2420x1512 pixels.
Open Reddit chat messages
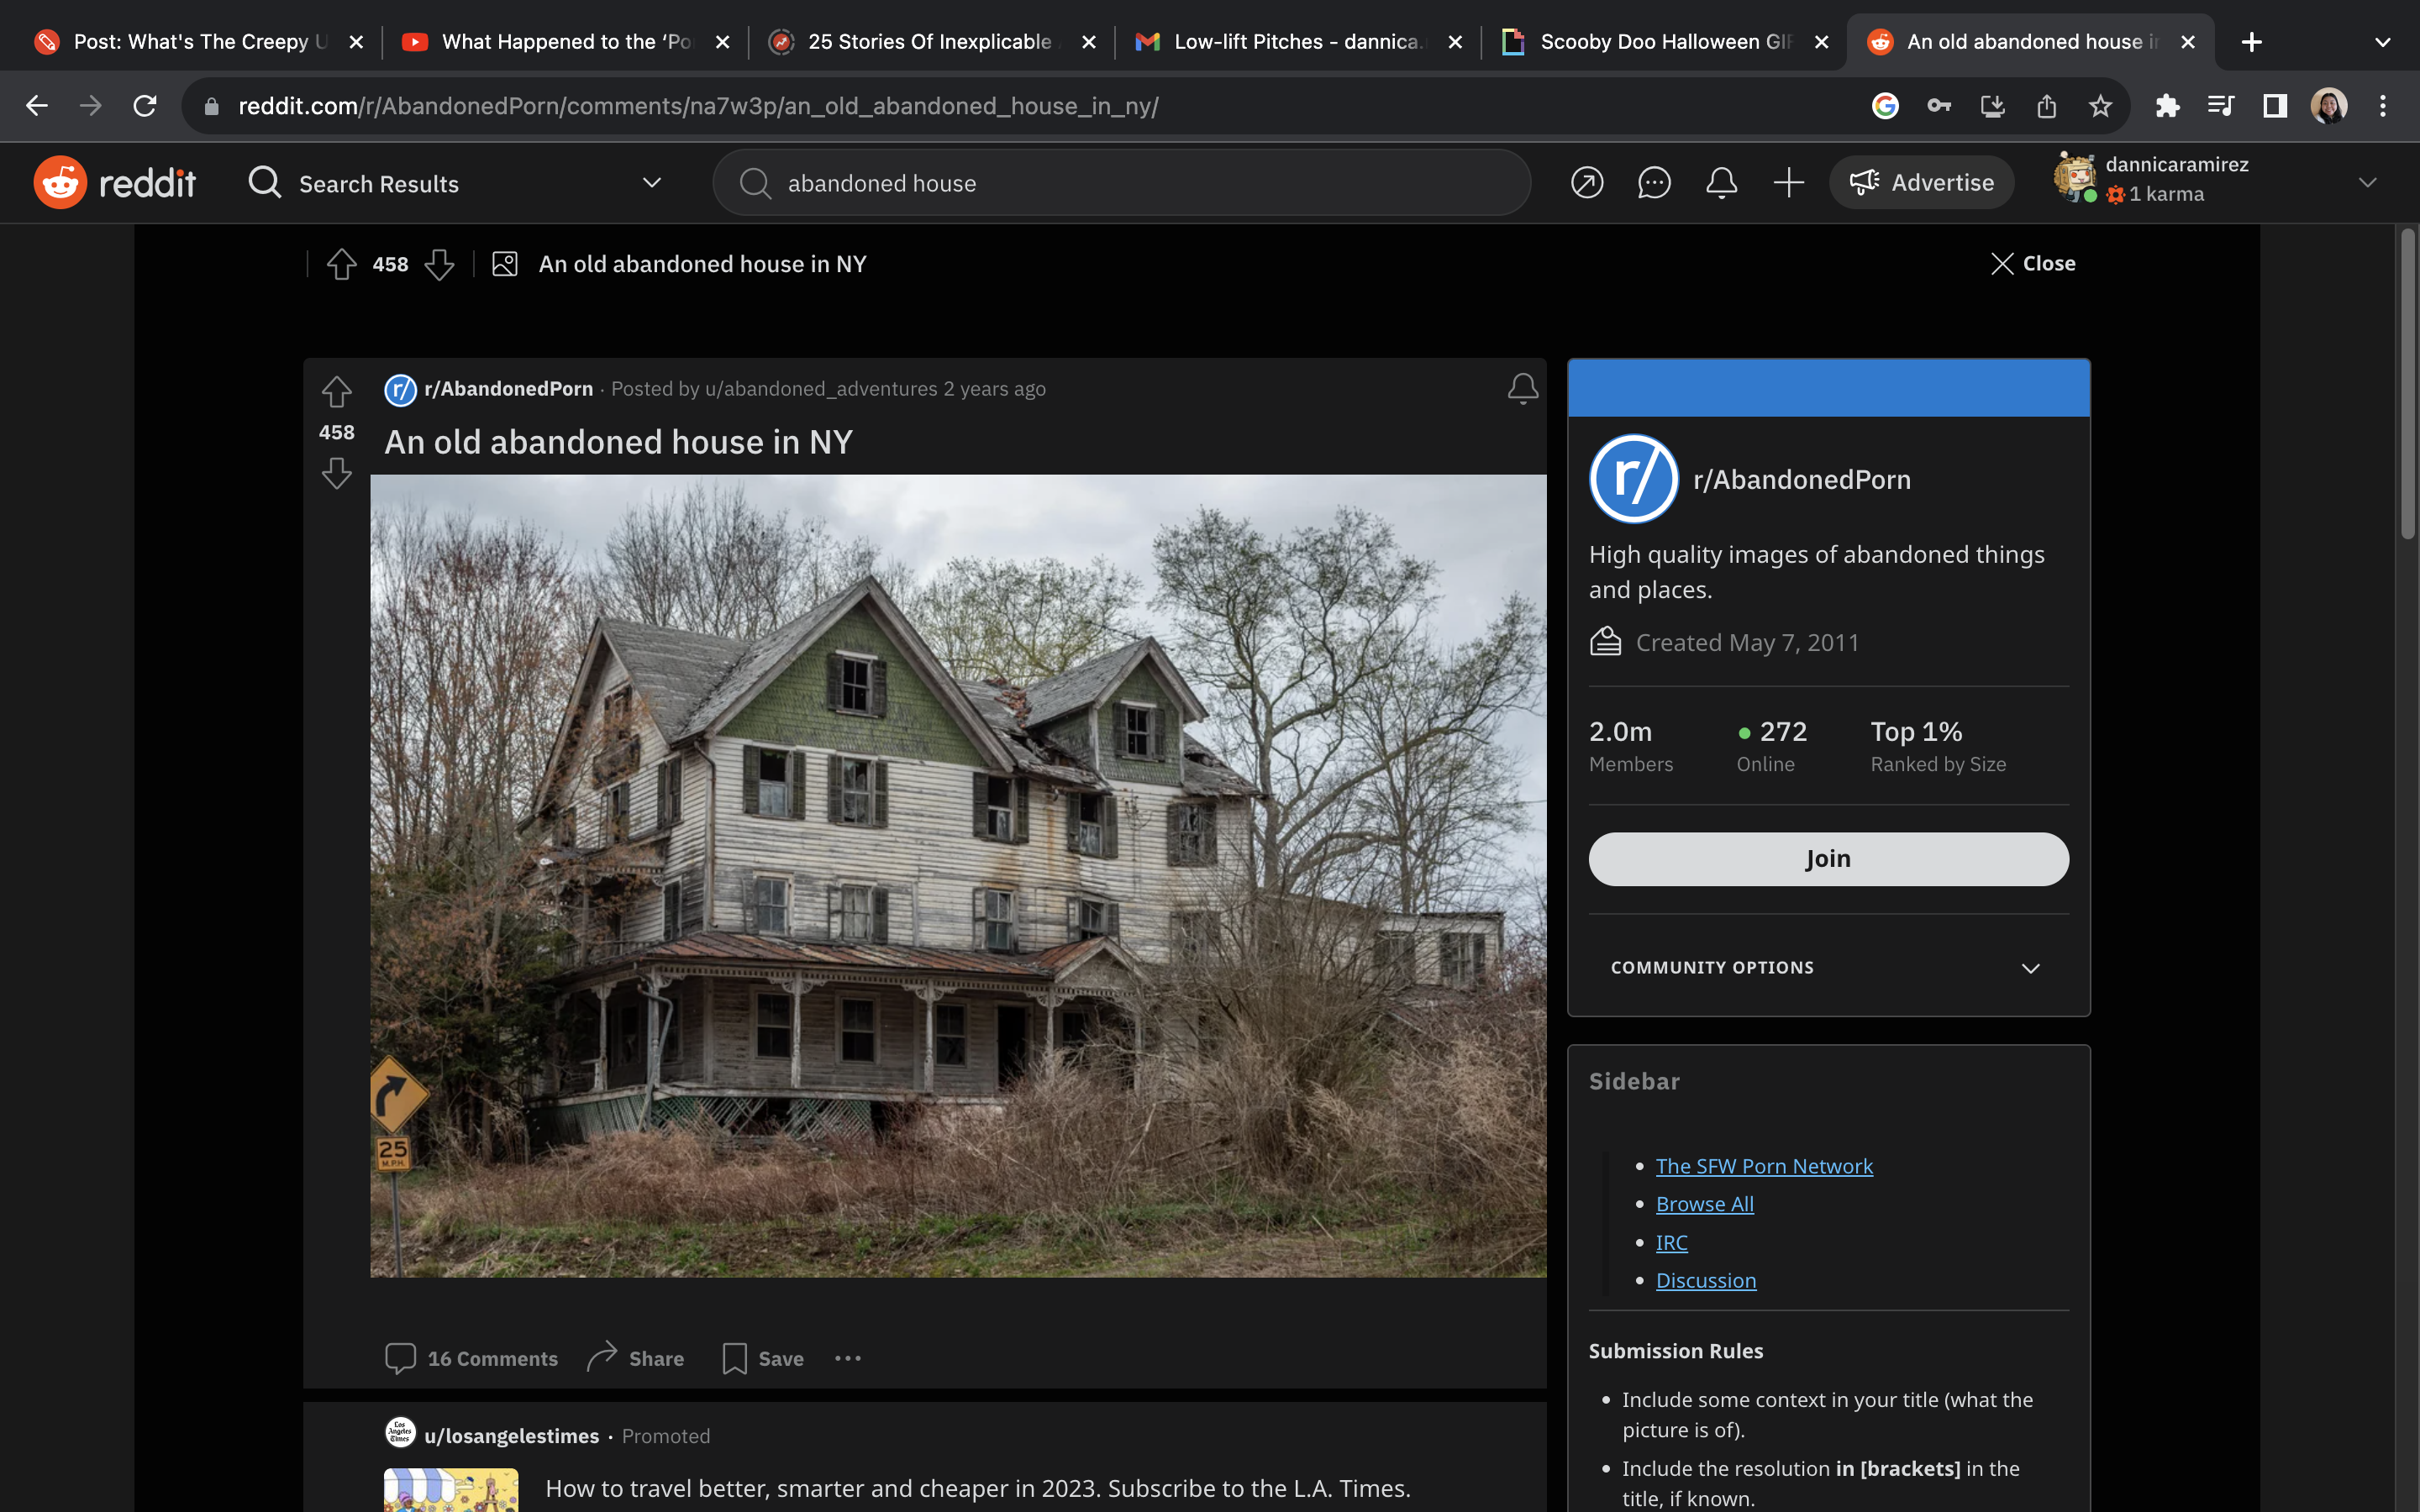pyautogui.click(x=1655, y=182)
